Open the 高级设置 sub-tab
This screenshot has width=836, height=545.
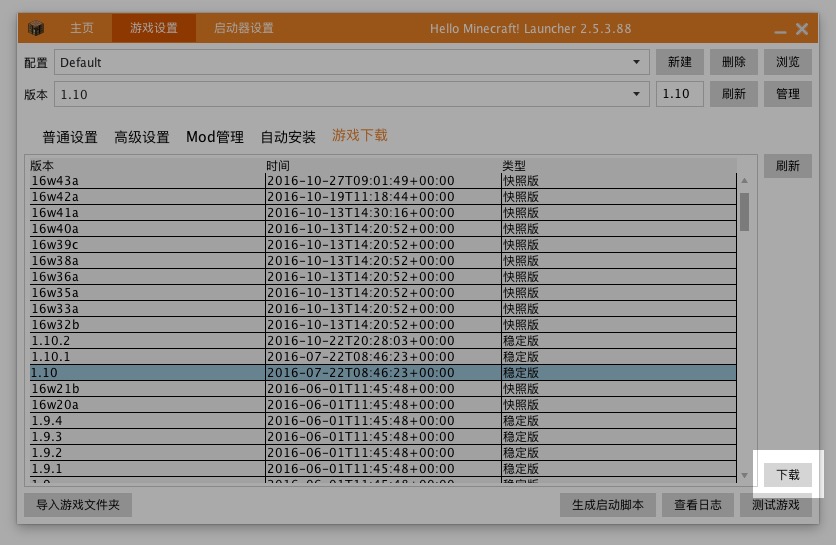tap(142, 137)
